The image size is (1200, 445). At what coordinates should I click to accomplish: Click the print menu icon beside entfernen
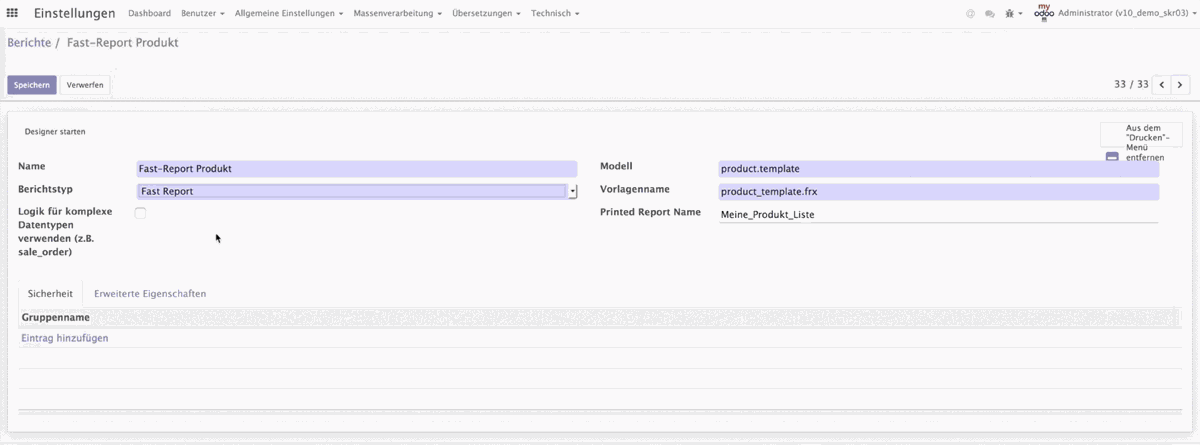tap(1112, 157)
